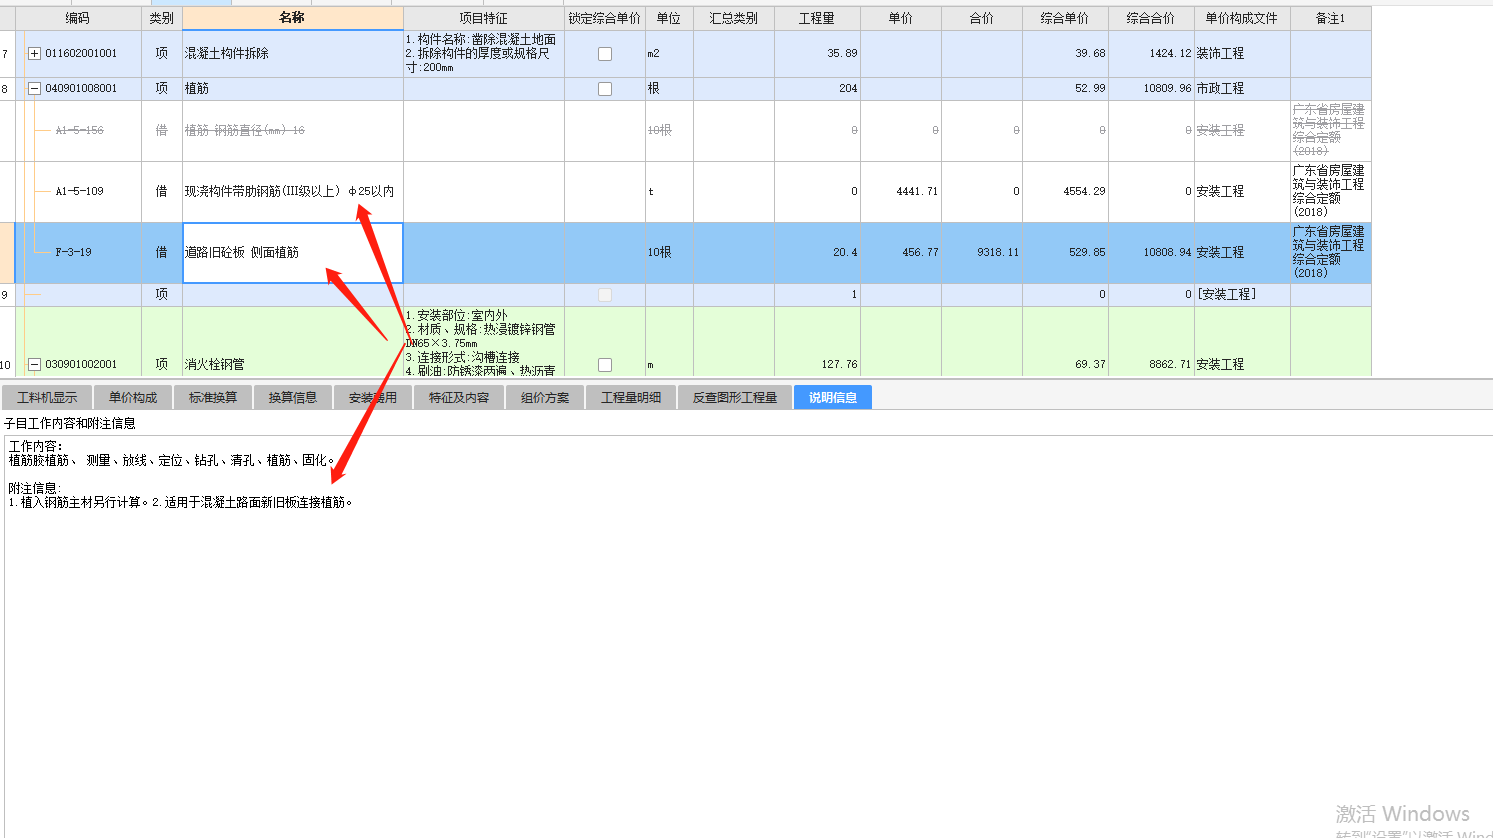Image resolution: width=1493 pixels, height=838 pixels.
Task: Click composite unit price 529.85
Action: pyautogui.click(x=1087, y=253)
